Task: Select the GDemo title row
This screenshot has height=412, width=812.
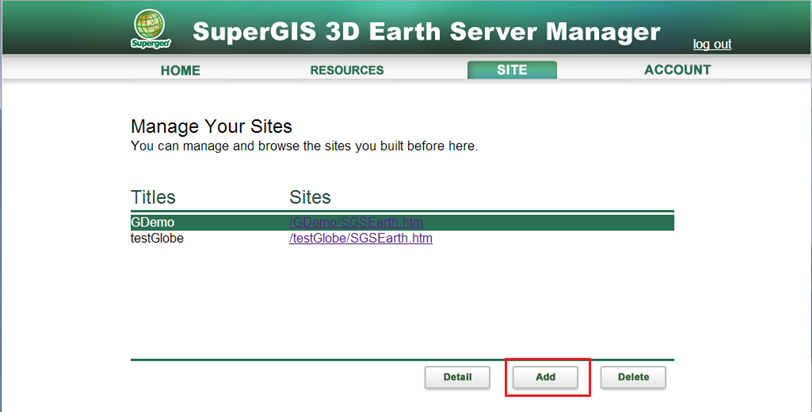Action: click(x=402, y=223)
